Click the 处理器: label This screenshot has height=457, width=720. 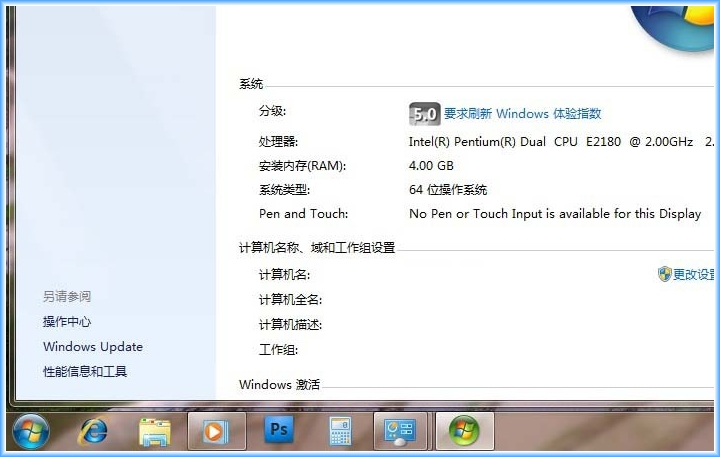point(278,141)
